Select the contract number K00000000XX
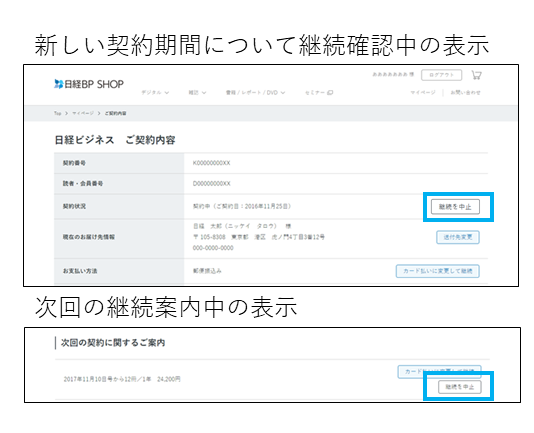 pyautogui.click(x=211, y=163)
